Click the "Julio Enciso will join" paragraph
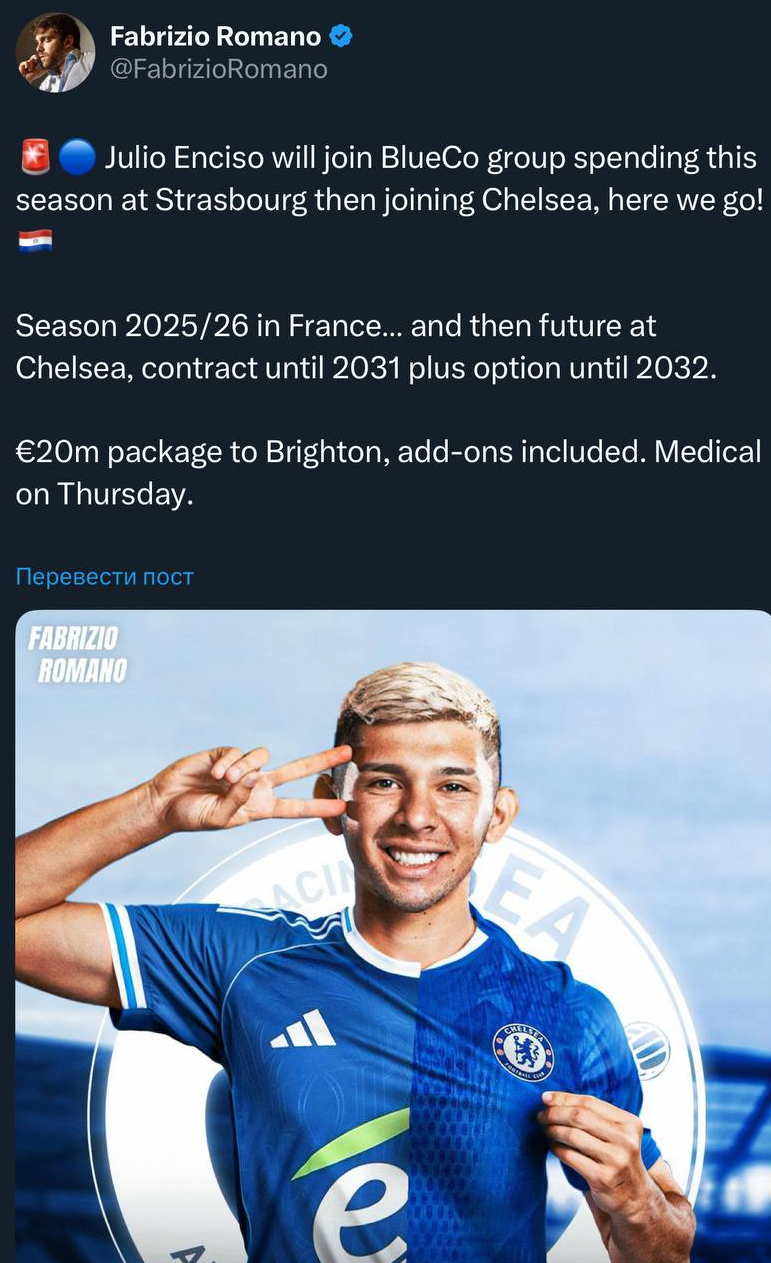This screenshot has height=1263, width=771. click(388, 180)
